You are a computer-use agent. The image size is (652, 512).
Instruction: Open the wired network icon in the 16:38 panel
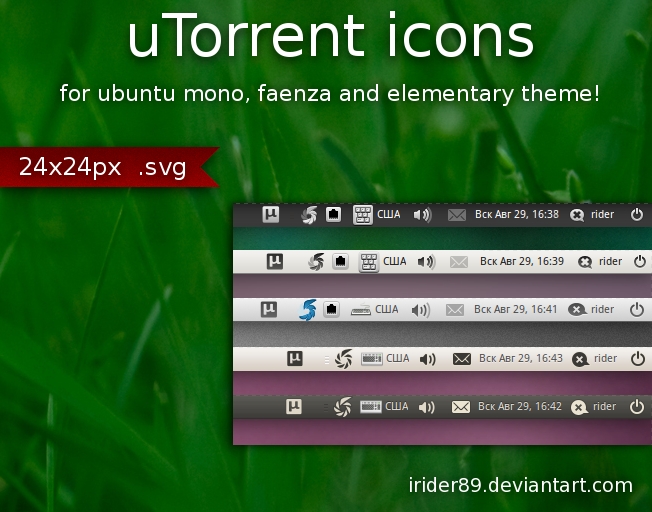(x=333, y=215)
